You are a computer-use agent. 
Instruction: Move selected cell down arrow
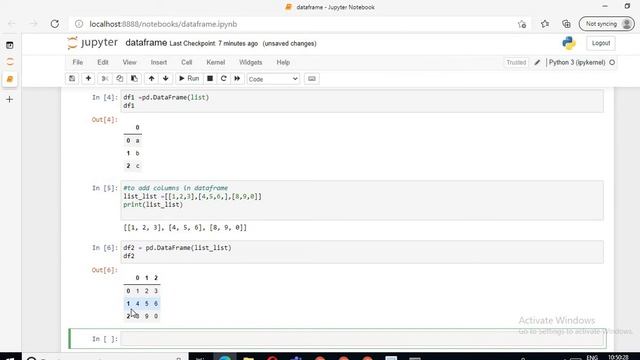tap(165, 78)
